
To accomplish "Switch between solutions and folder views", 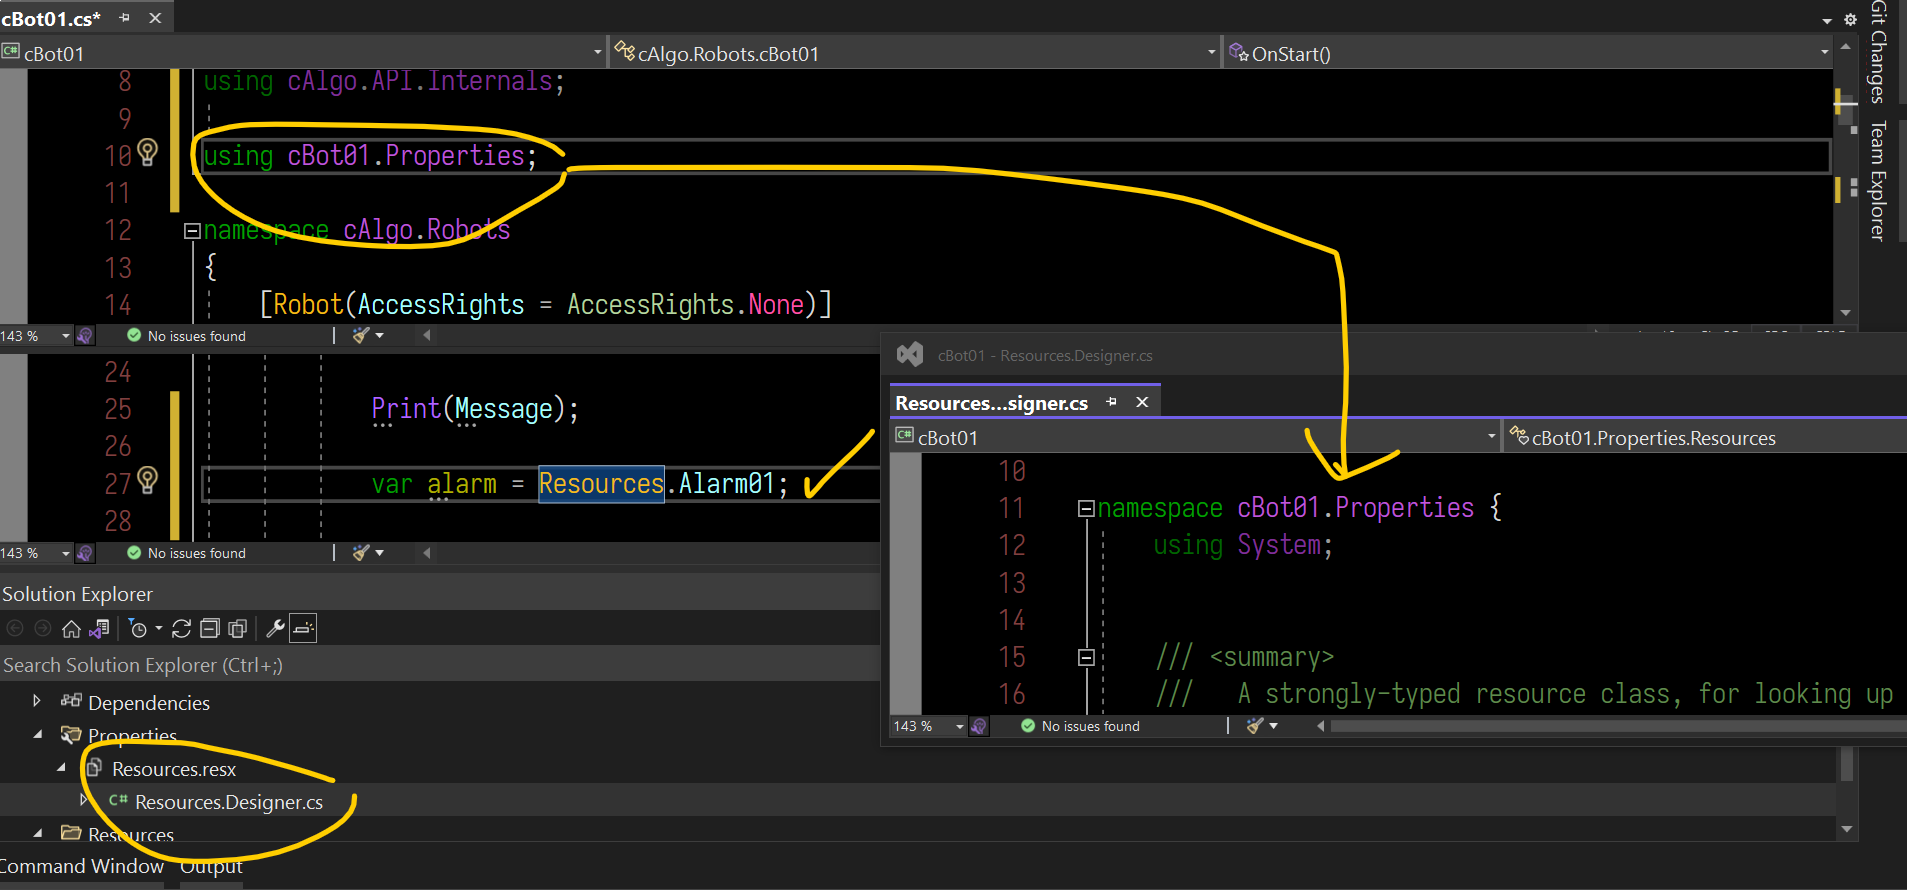I will [x=99, y=629].
